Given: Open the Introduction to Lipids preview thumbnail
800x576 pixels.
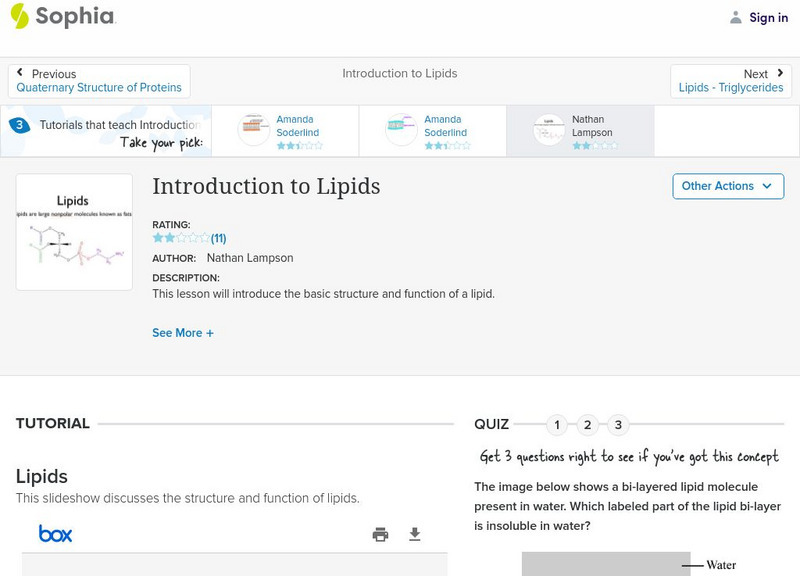Looking at the screenshot, I should tap(74, 231).
